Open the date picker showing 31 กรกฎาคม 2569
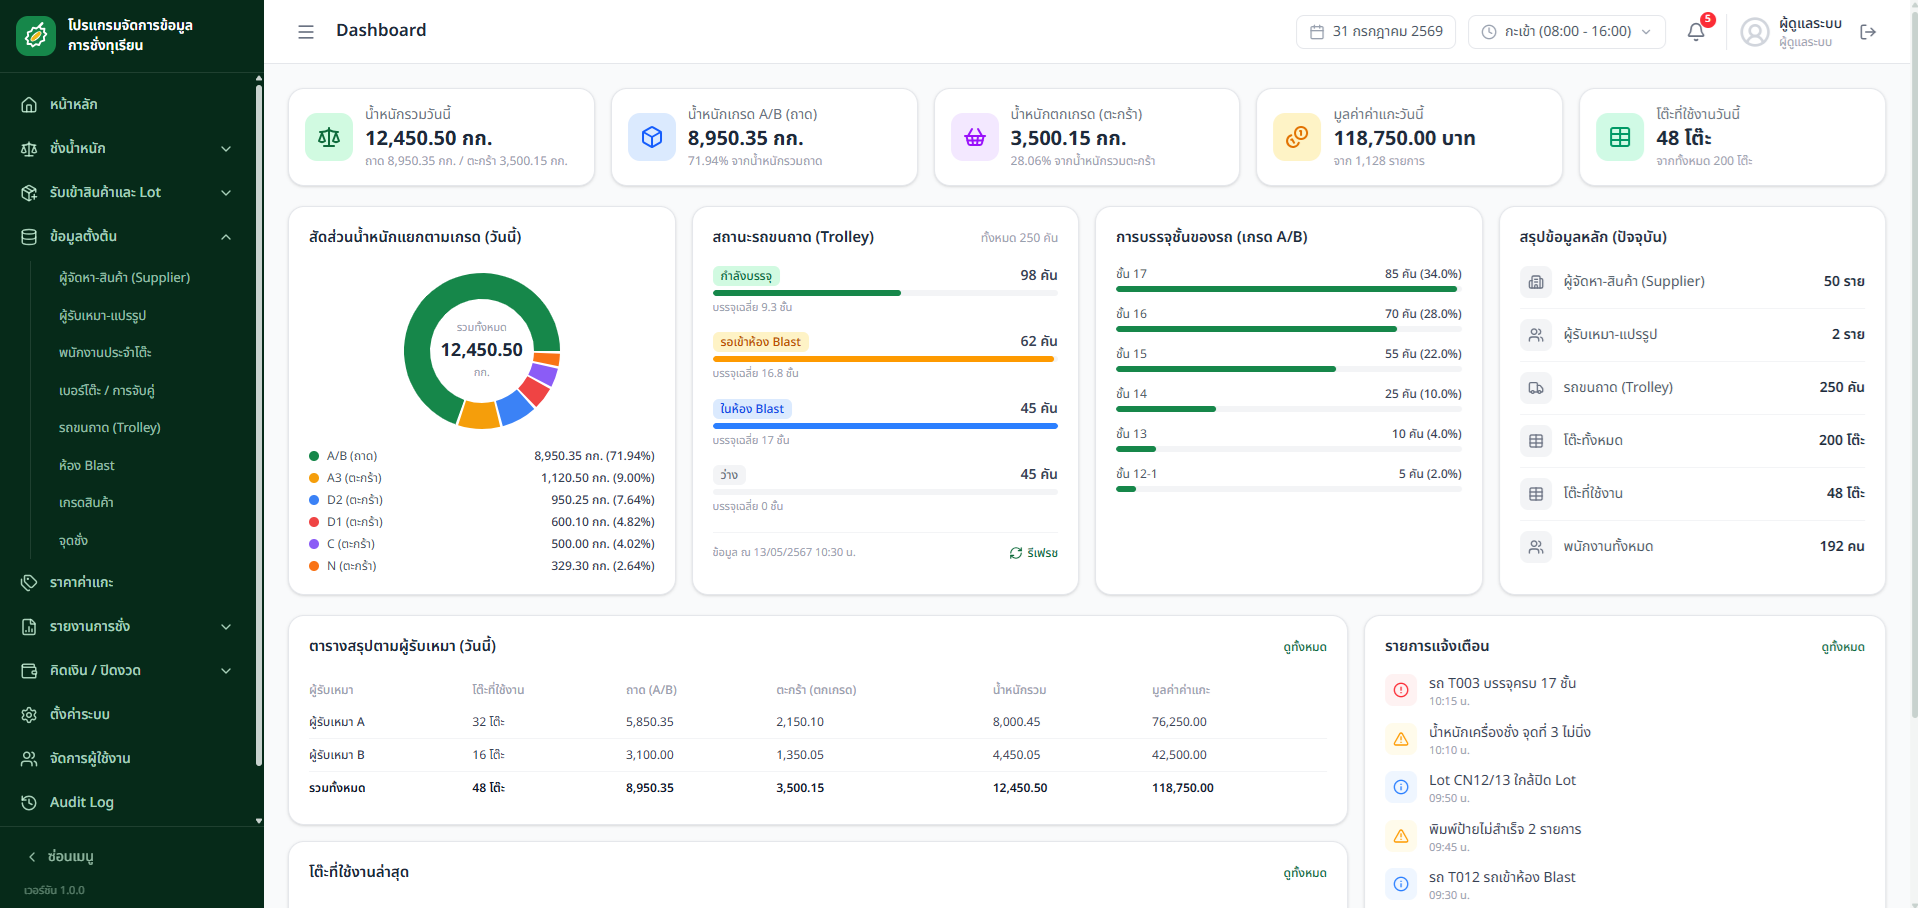The height and width of the screenshot is (908, 1918). pos(1376,32)
